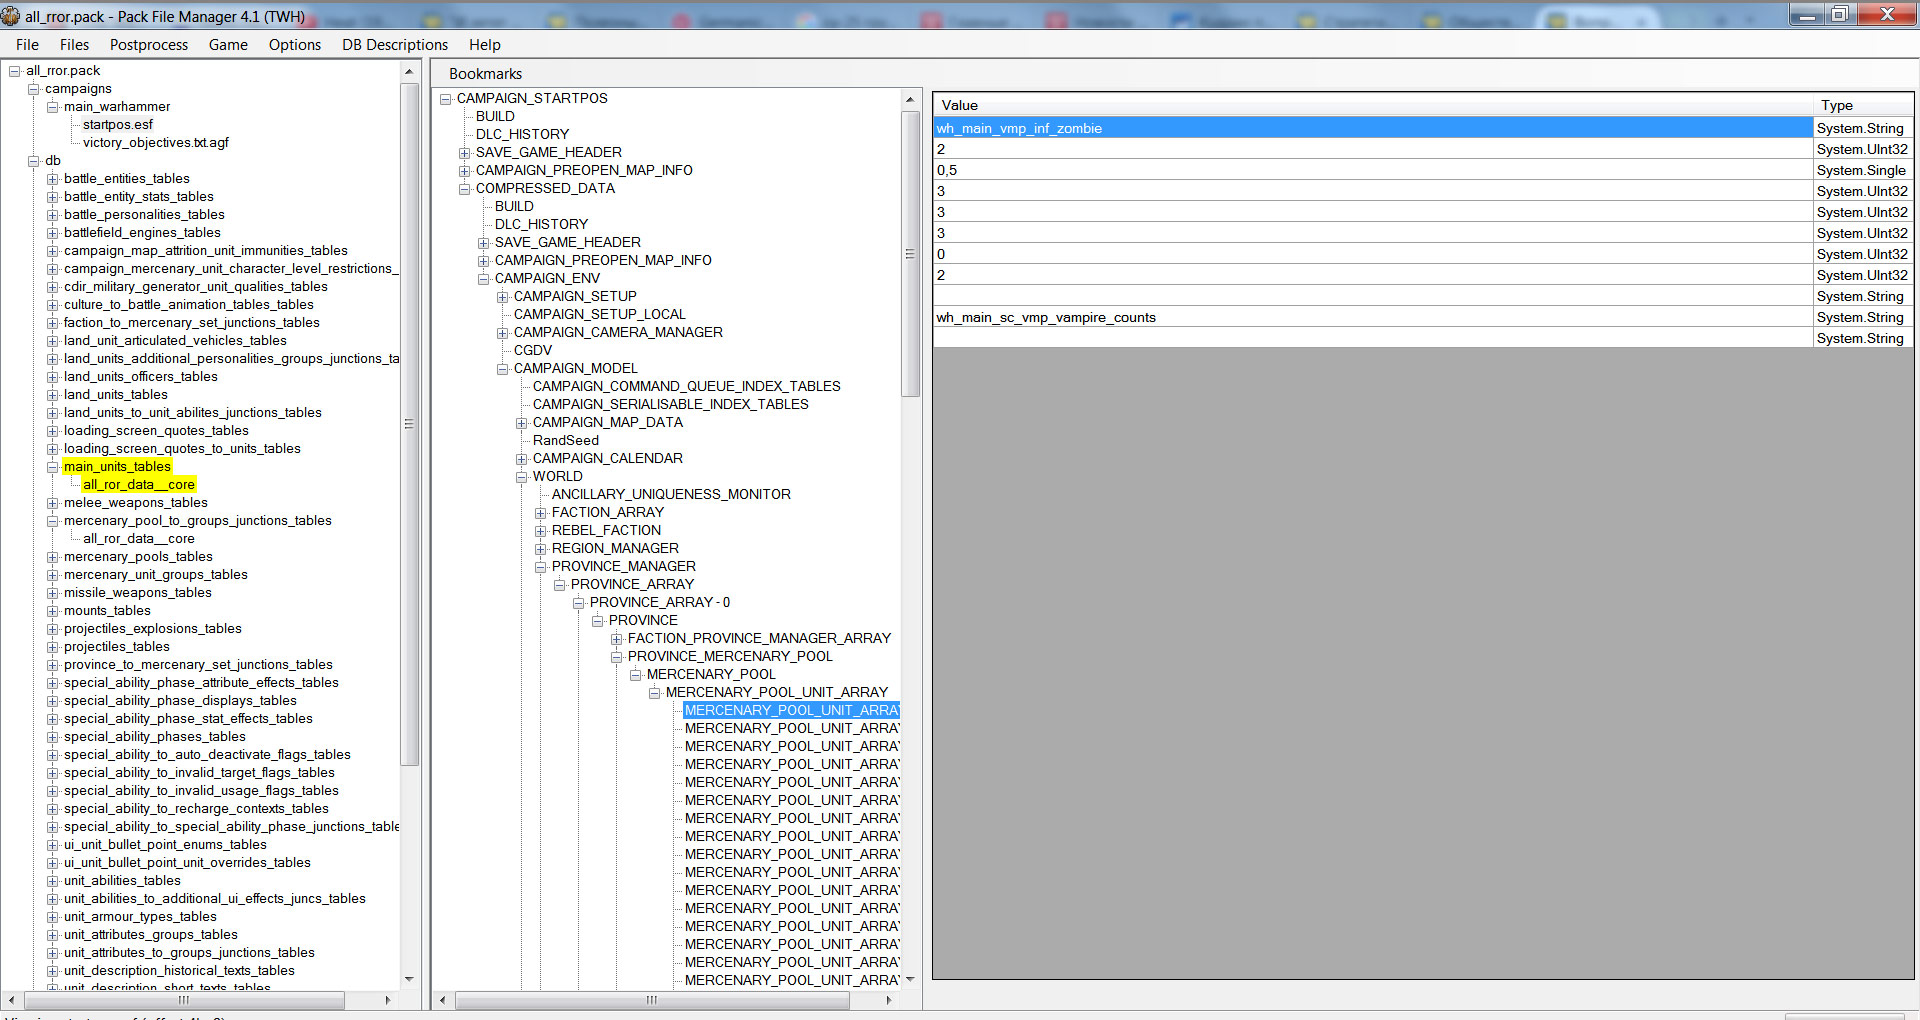Select FACTION_PROVINCE_MANAGER_ARRAY node
Viewport: 1920px width, 1020px height.
tap(759, 639)
